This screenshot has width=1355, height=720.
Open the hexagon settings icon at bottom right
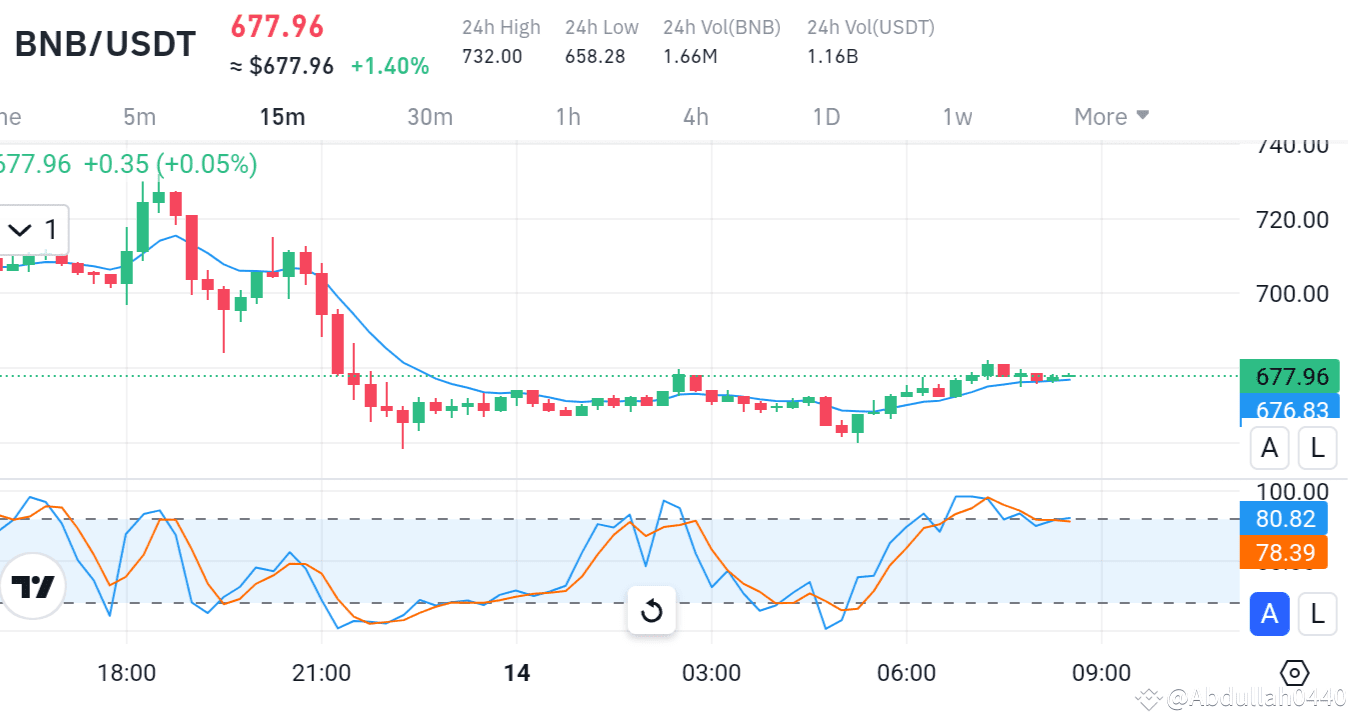[x=1296, y=675]
